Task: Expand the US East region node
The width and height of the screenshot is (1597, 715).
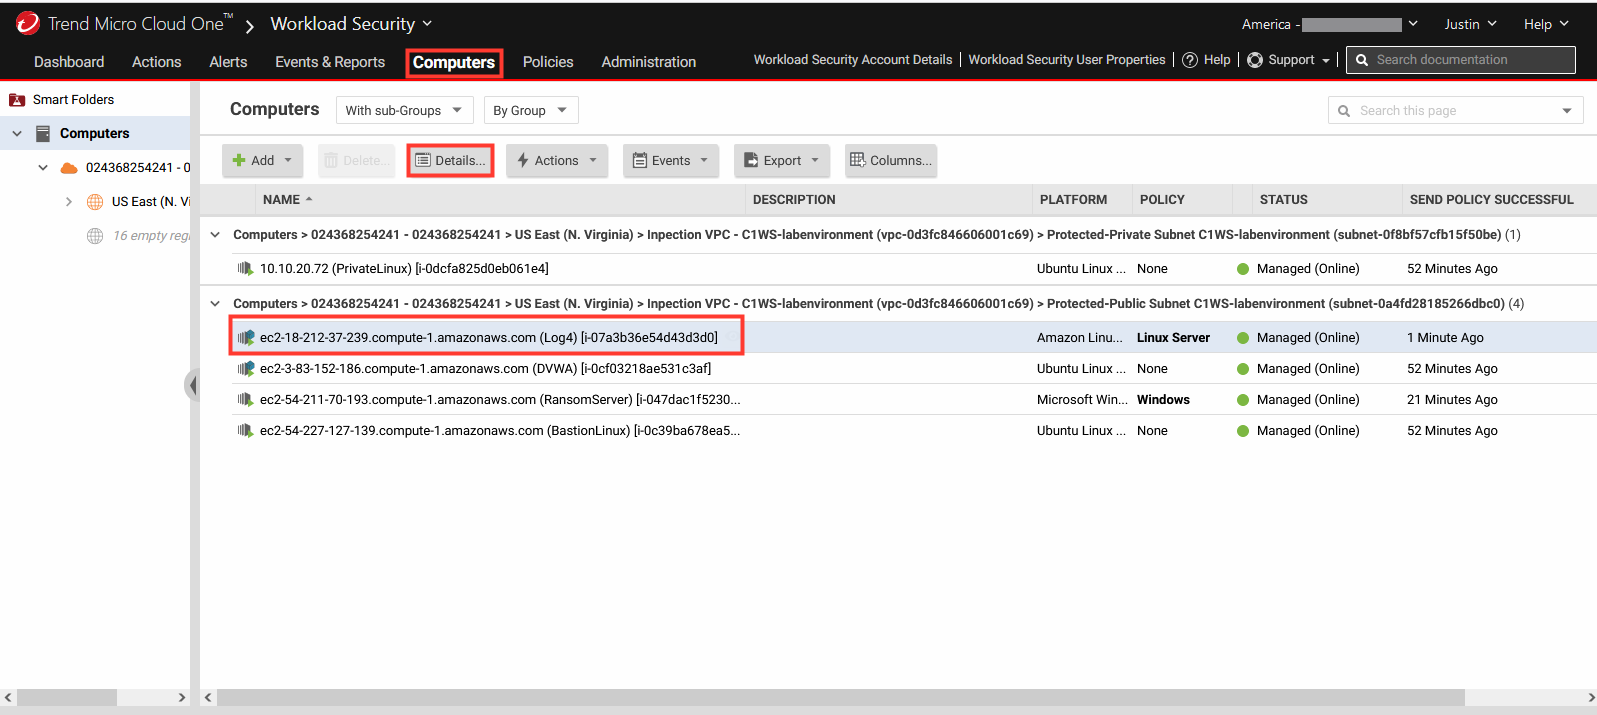Action: coord(69,202)
